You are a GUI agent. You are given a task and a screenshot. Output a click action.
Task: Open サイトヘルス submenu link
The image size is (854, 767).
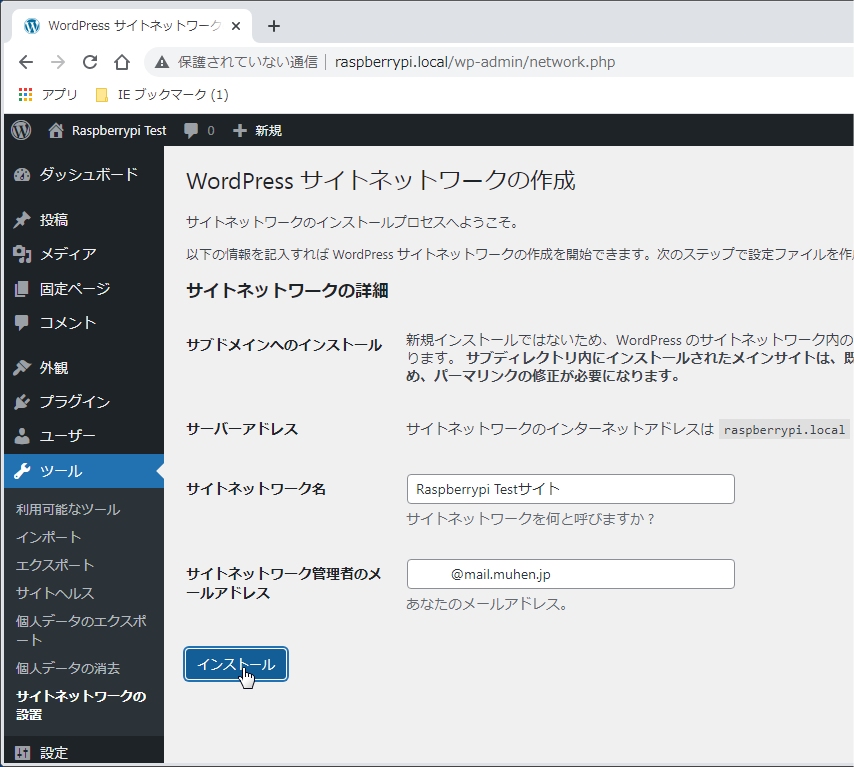pyautogui.click(x=55, y=593)
